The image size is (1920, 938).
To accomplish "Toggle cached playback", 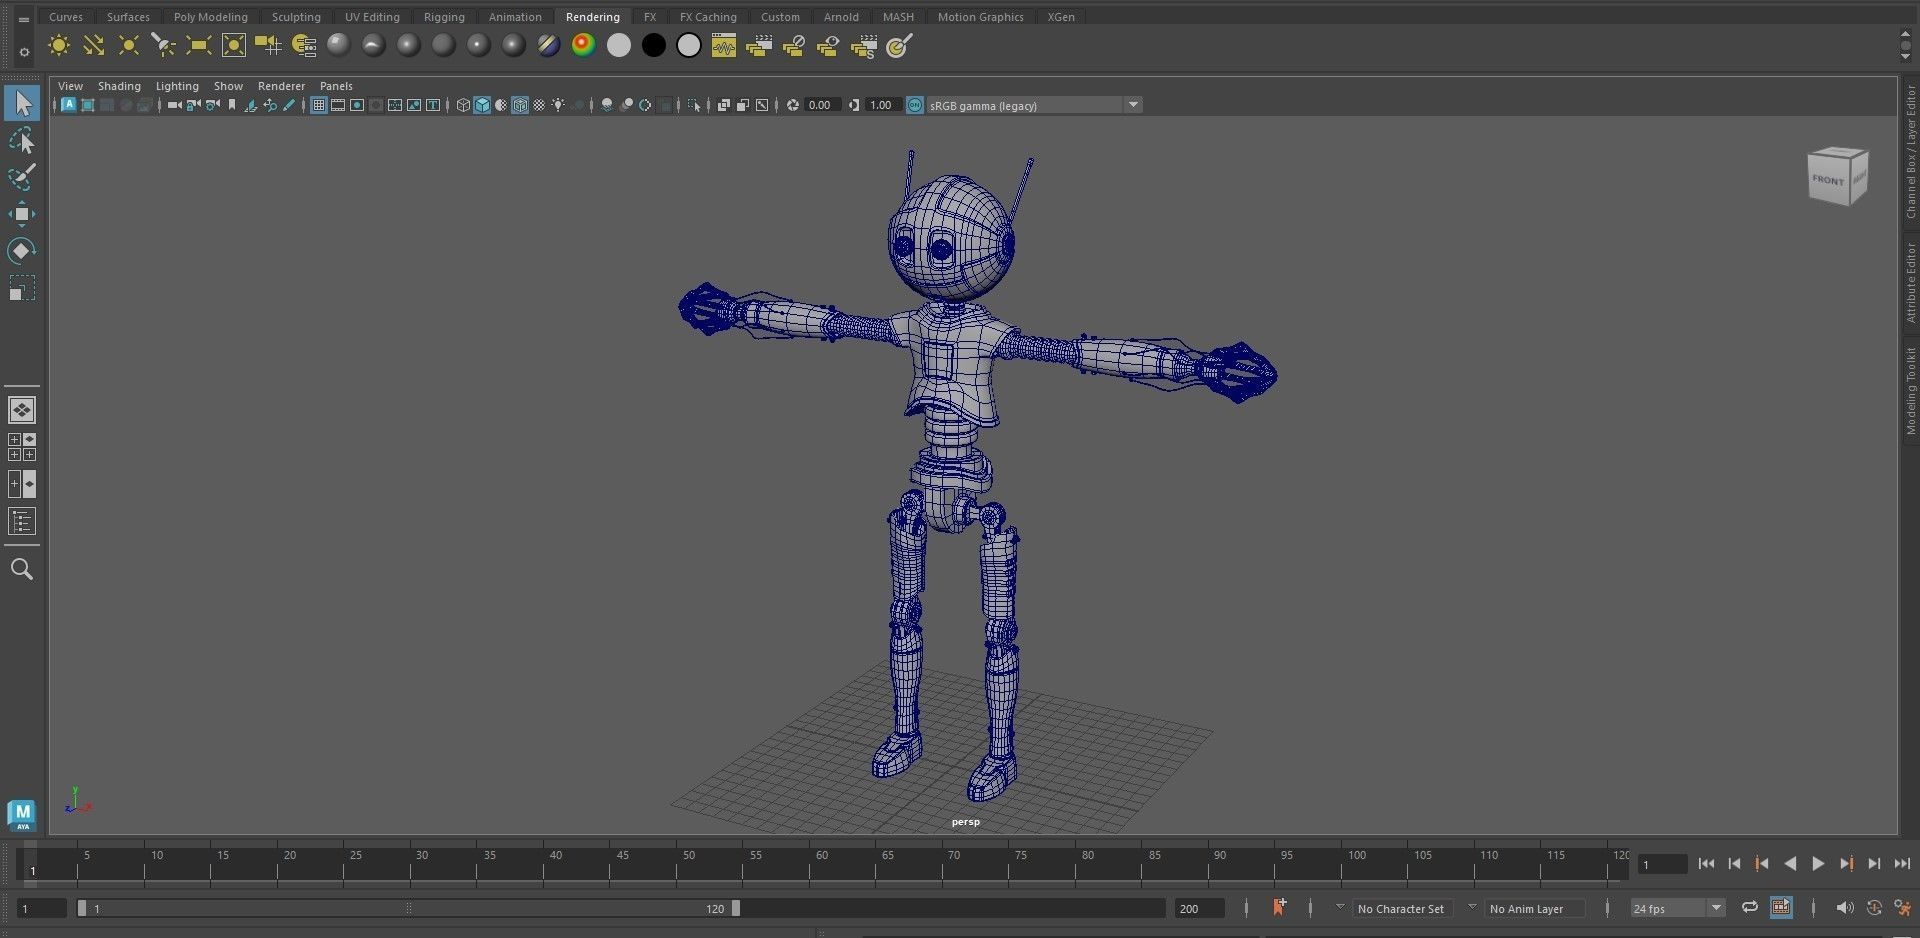I will pyautogui.click(x=1781, y=908).
